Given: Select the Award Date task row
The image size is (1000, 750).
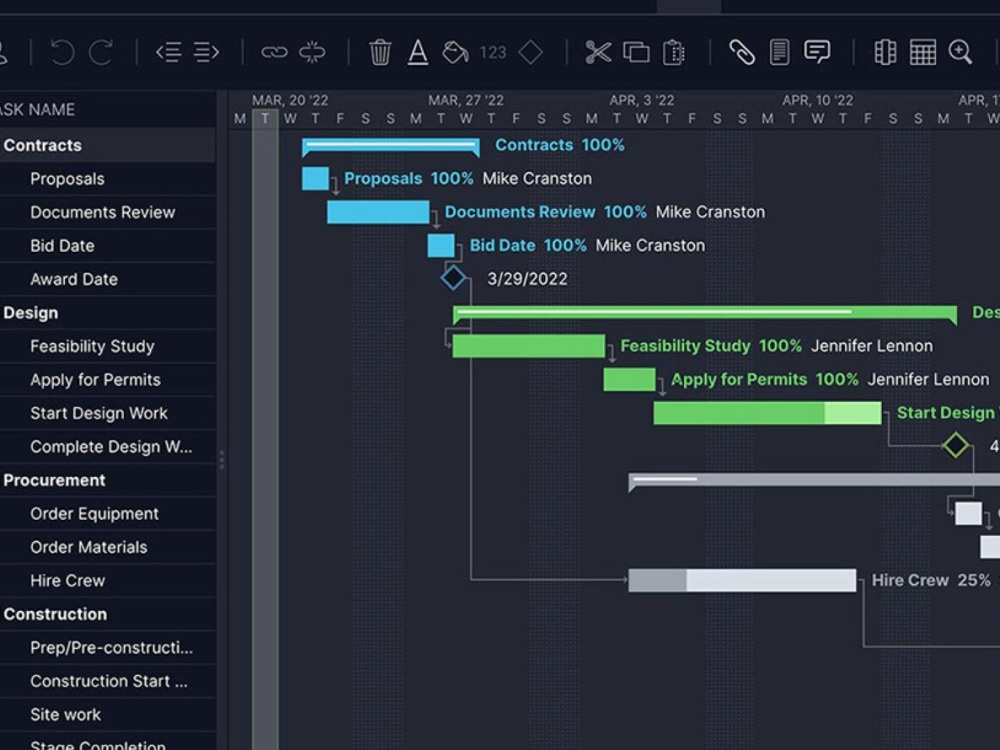Looking at the screenshot, I should 107,279.
